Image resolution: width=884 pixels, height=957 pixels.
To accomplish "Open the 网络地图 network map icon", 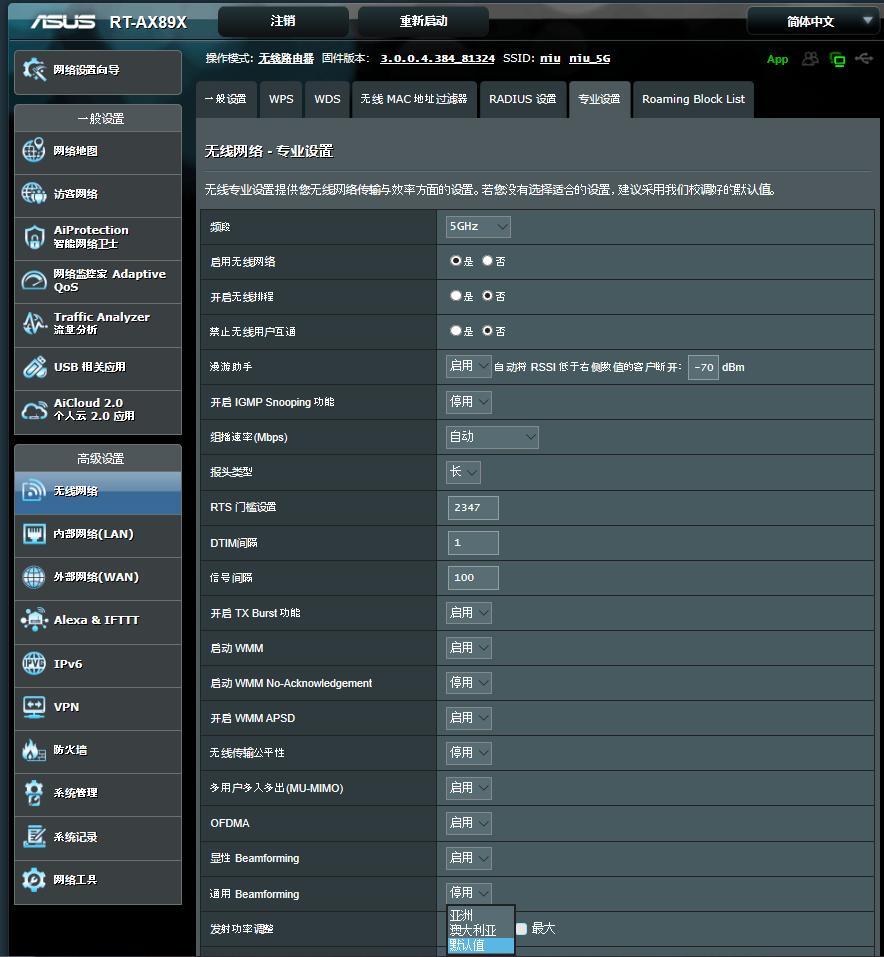I will 35,151.
